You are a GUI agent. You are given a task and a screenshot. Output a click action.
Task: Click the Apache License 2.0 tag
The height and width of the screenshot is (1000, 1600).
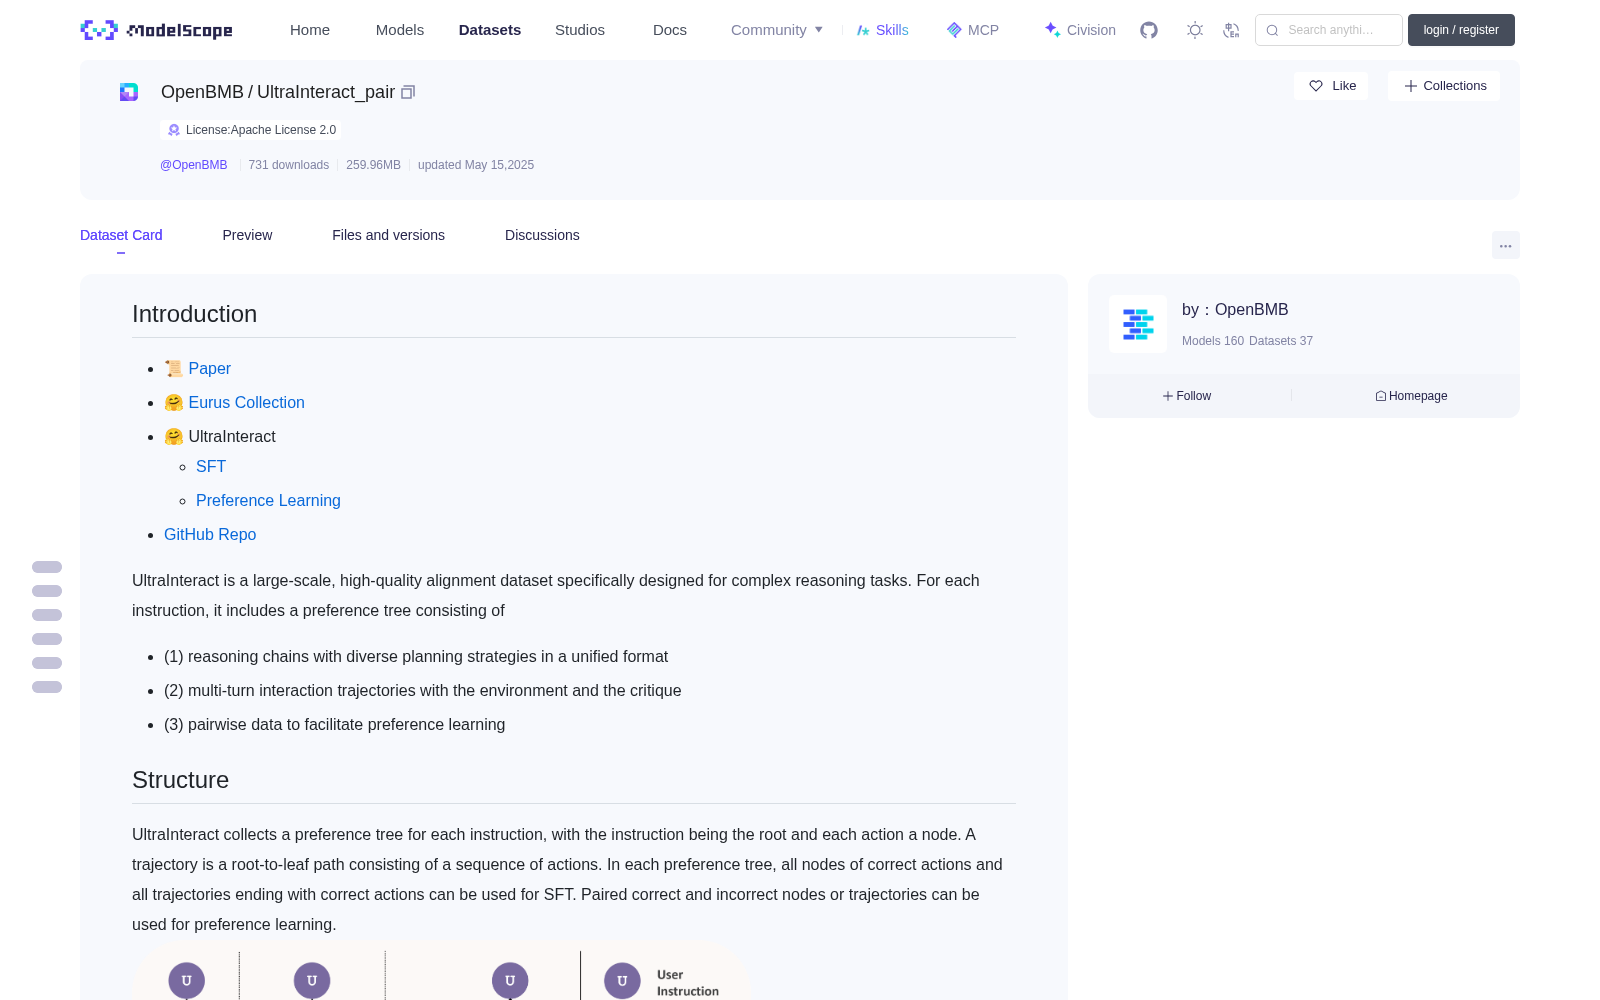click(250, 130)
